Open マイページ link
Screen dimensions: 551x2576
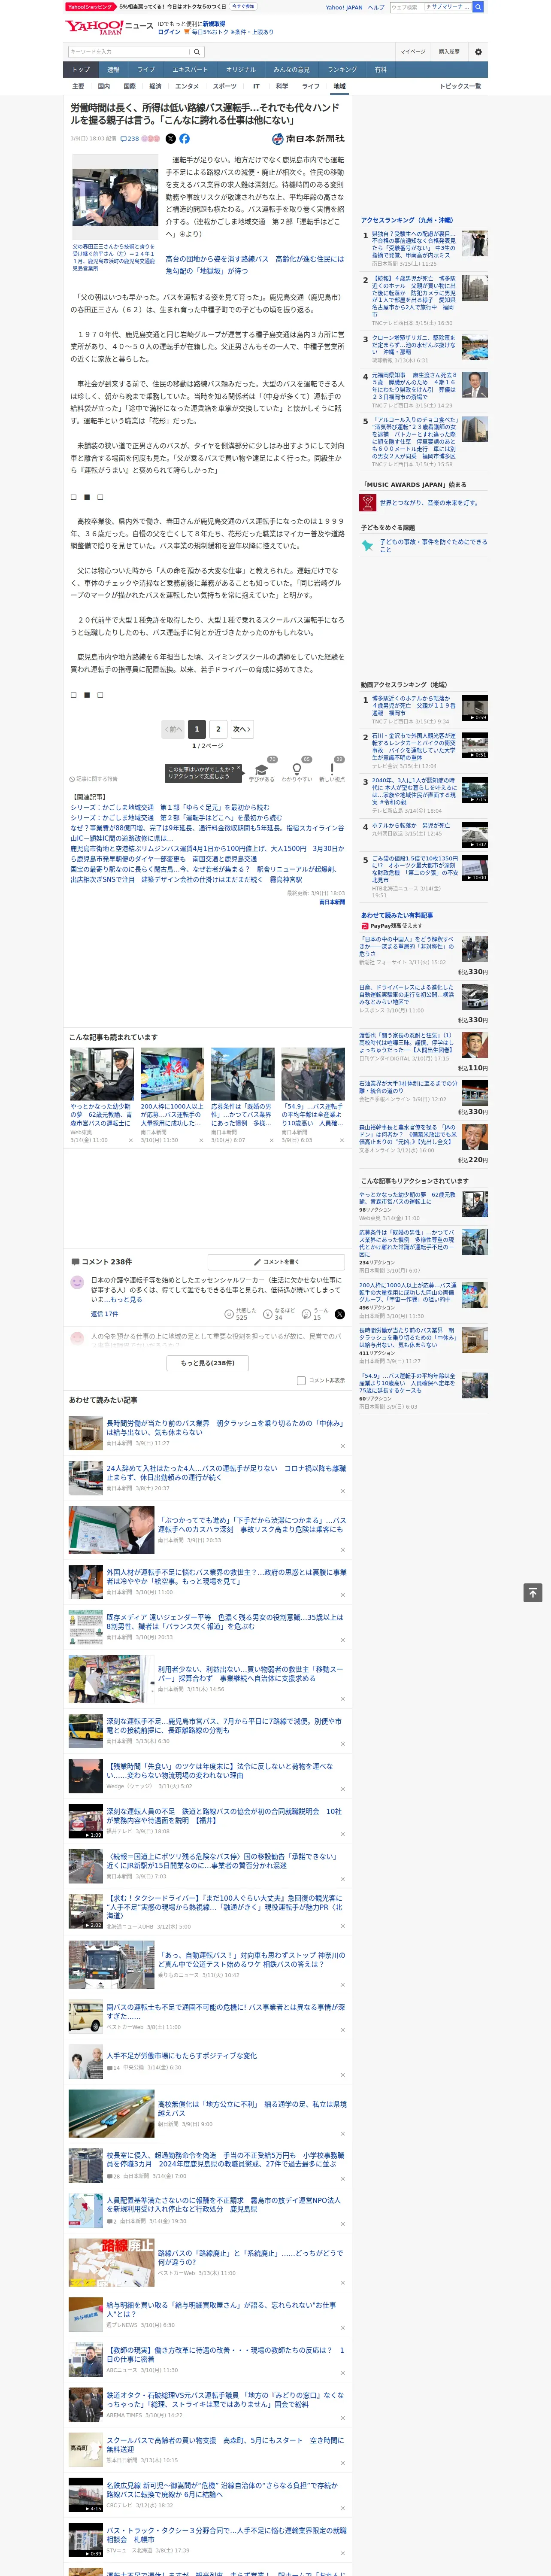[412, 52]
